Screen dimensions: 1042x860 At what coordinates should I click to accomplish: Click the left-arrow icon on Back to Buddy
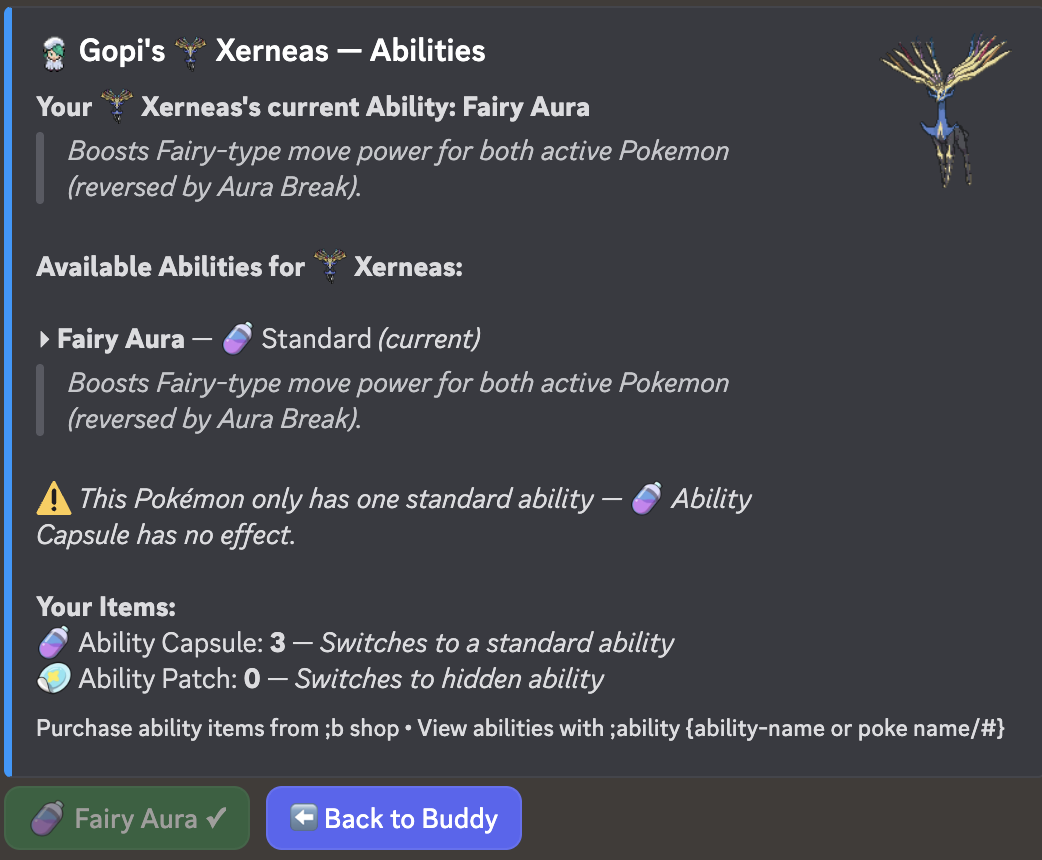(x=303, y=818)
